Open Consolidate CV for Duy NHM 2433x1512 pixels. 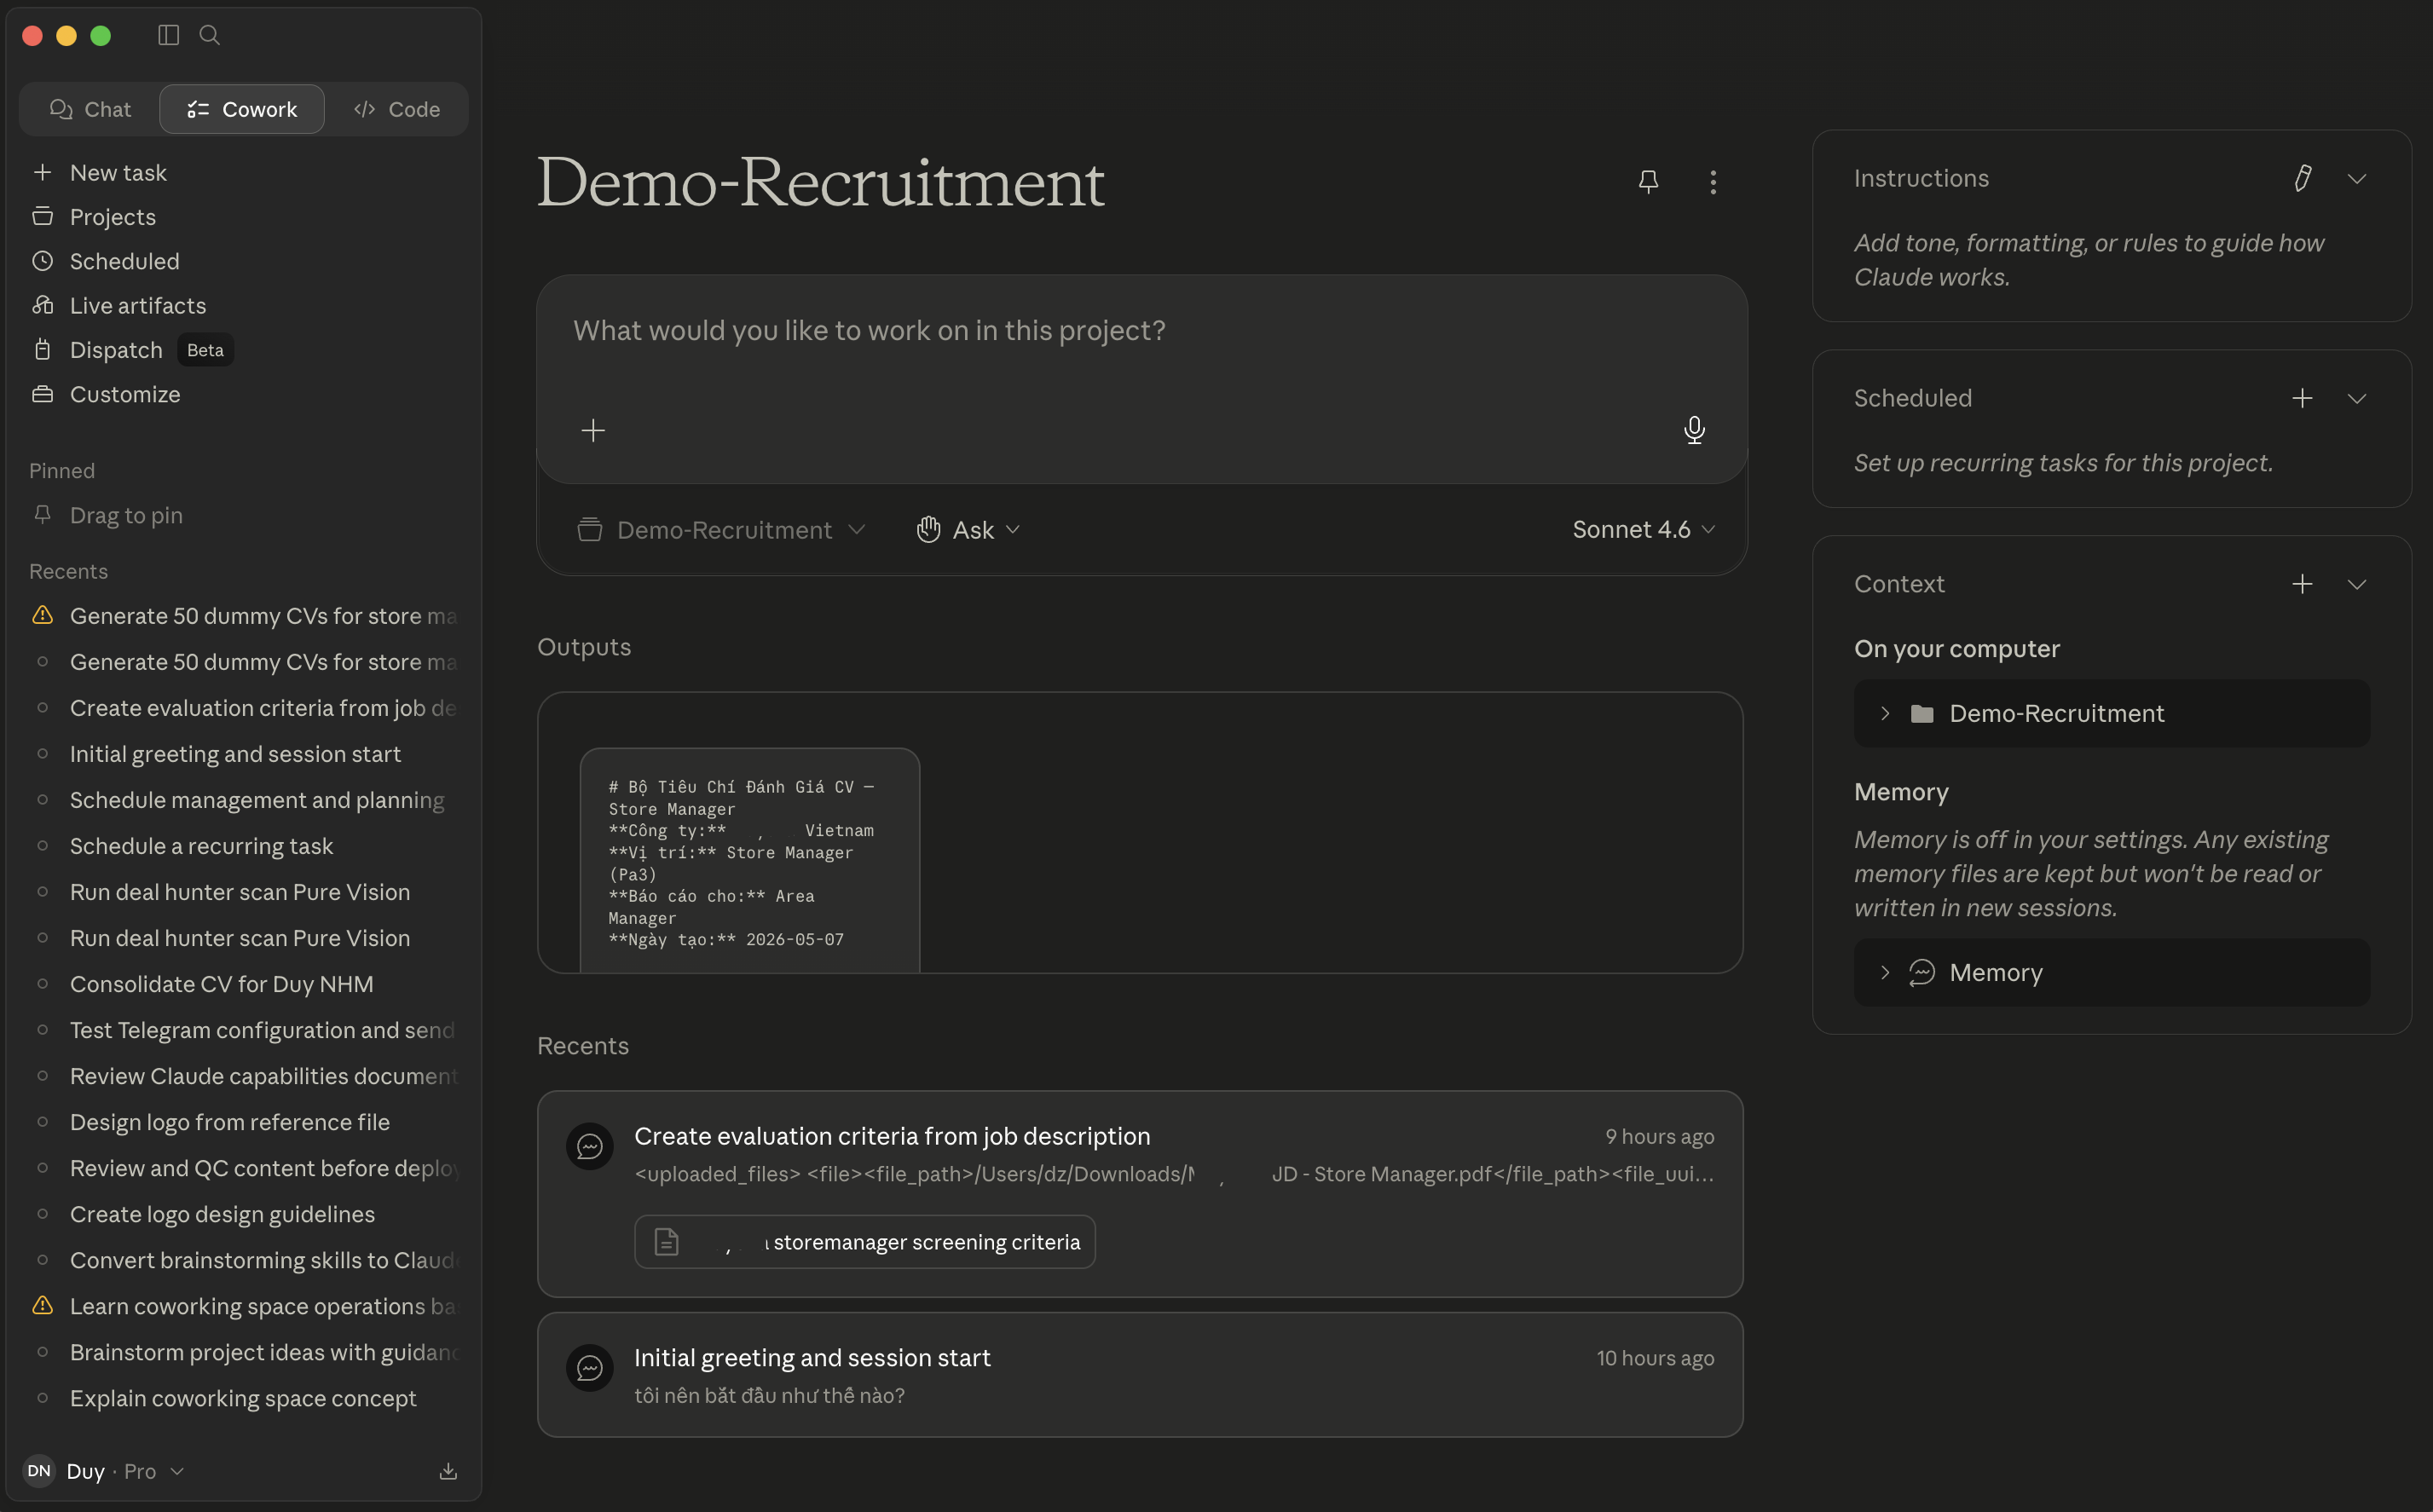tap(244, 983)
